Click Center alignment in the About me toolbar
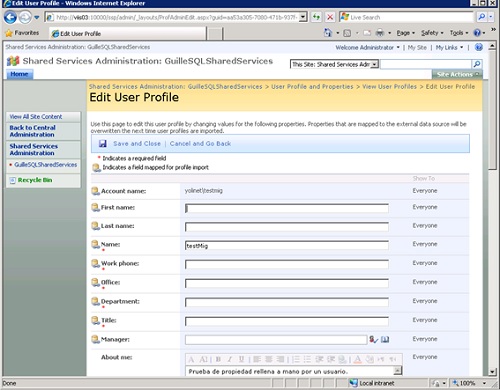This screenshot has width=500, height=390. (269, 359)
